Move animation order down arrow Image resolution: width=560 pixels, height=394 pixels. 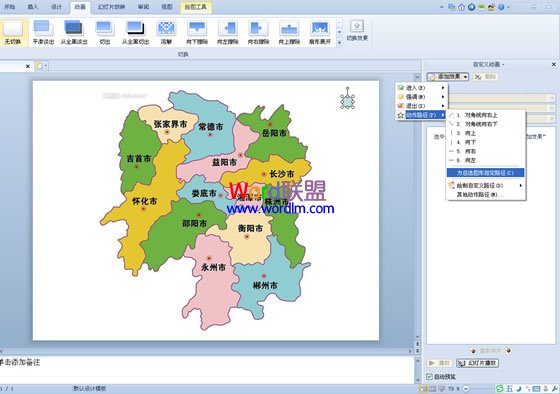tap(508, 351)
